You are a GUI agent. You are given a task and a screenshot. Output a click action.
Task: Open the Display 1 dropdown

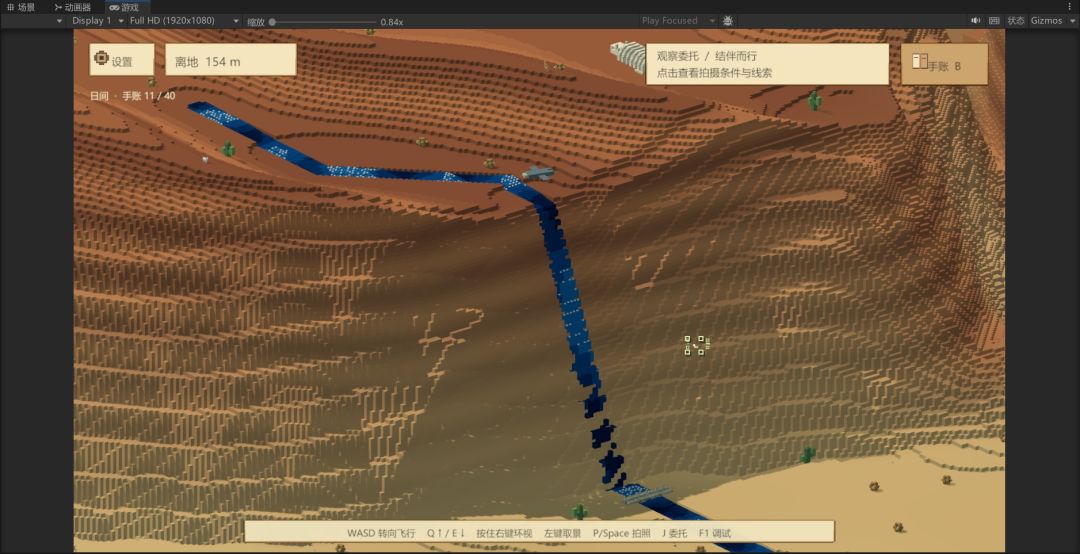(98, 21)
